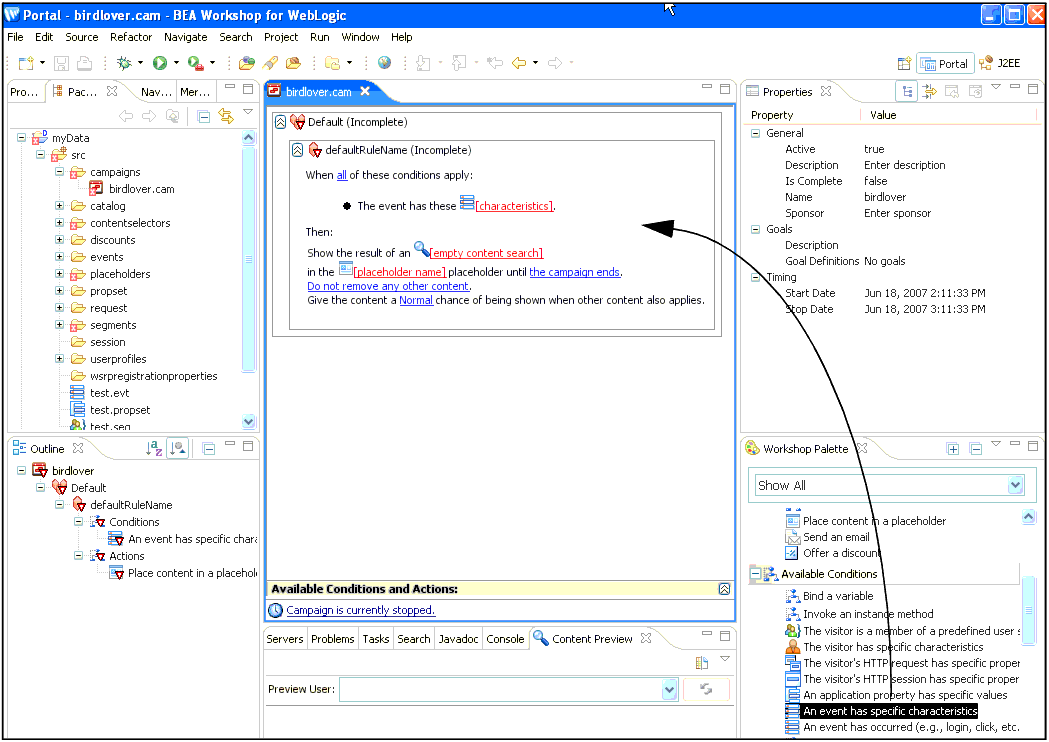The height and width of the screenshot is (742, 1049).
Task: Collapse the General property group
Action: click(x=755, y=133)
